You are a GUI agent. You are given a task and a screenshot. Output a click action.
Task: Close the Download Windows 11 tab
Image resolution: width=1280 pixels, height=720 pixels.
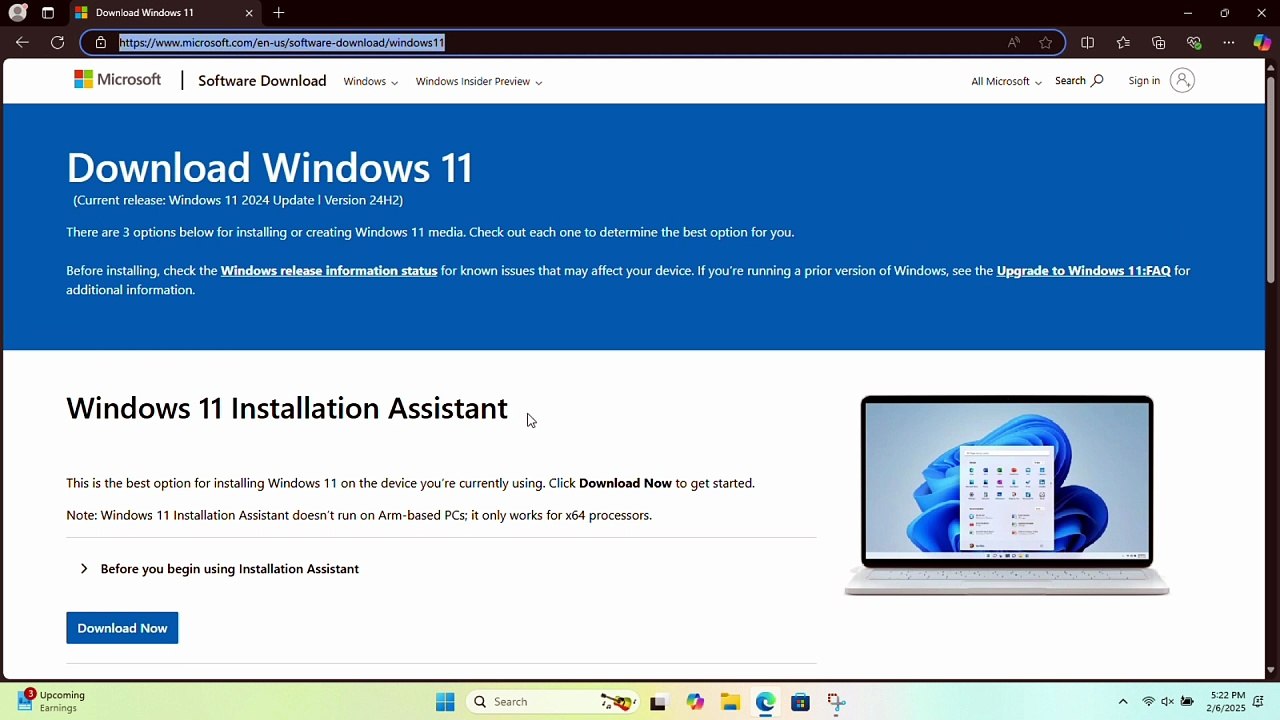(249, 13)
